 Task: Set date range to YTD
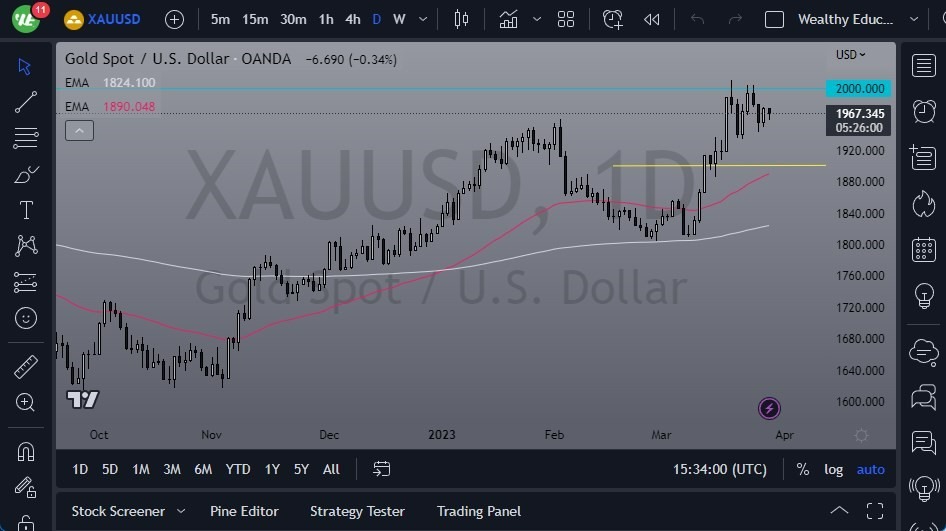point(238,469)
